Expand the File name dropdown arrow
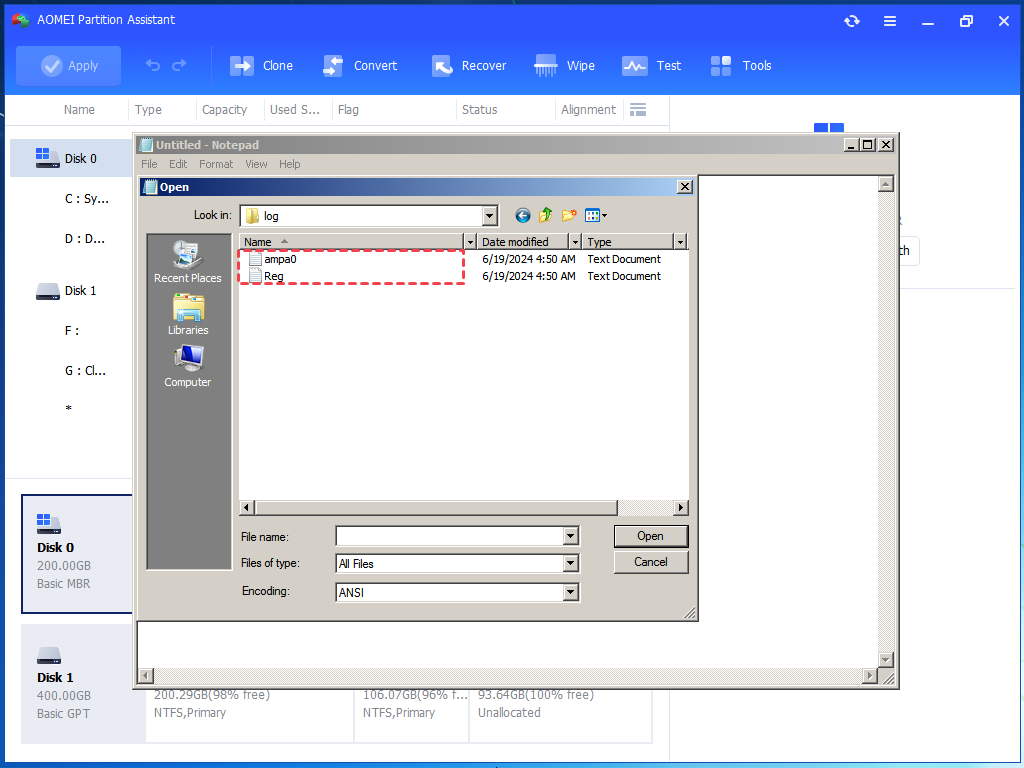1024x768 pixels. 571,536
